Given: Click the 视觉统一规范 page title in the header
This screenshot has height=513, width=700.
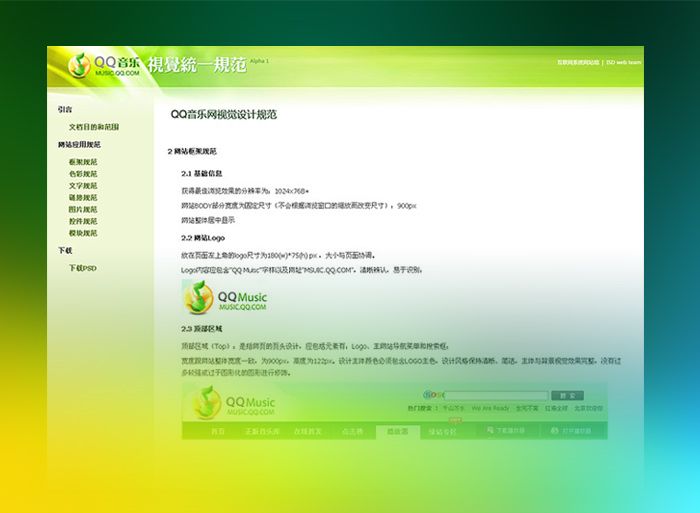Looking at the screenshot, I should [197, 67].
